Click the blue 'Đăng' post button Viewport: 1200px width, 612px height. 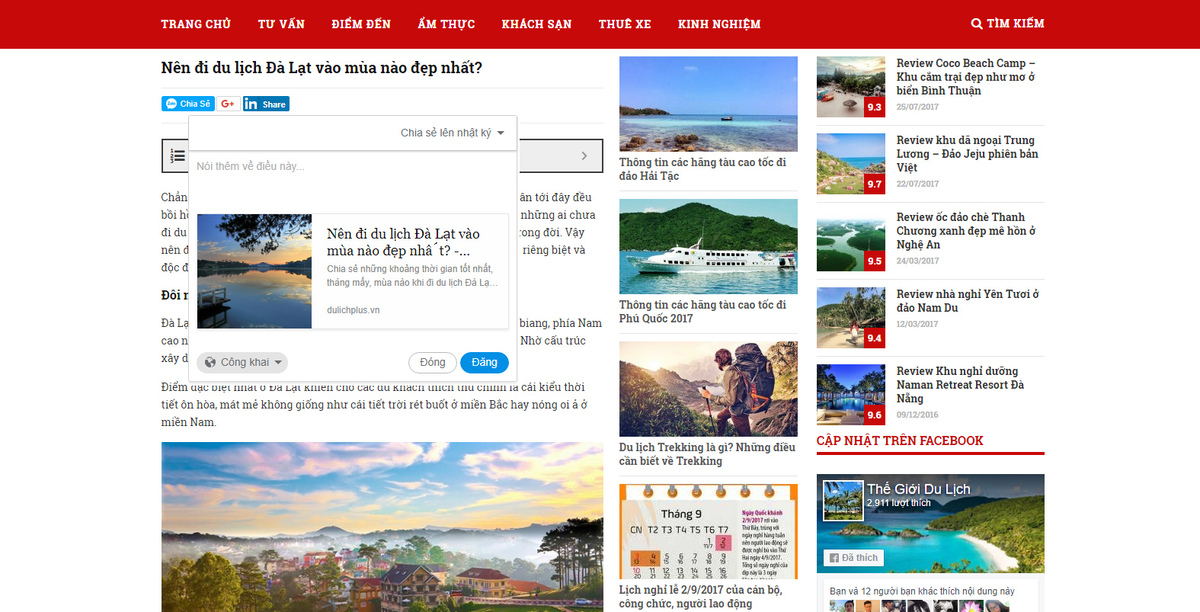(x=485, y=362)
